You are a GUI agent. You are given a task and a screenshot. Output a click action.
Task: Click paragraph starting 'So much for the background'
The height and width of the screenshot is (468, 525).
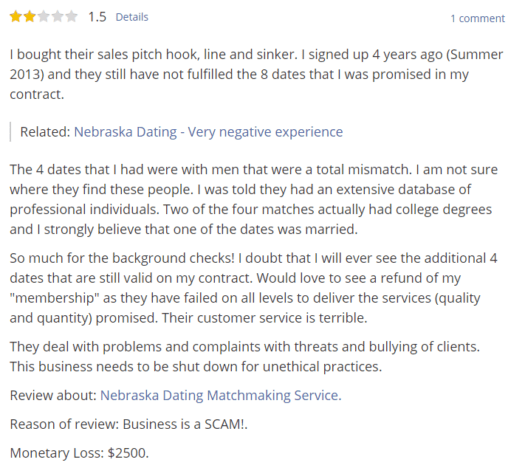tap(253, 288)
